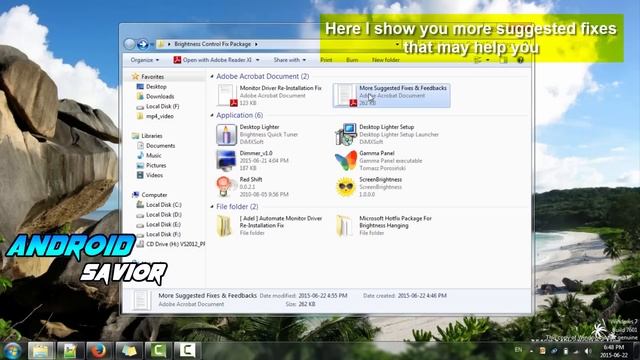
Task: Open the Explorer help question mark
Action: 520,60
